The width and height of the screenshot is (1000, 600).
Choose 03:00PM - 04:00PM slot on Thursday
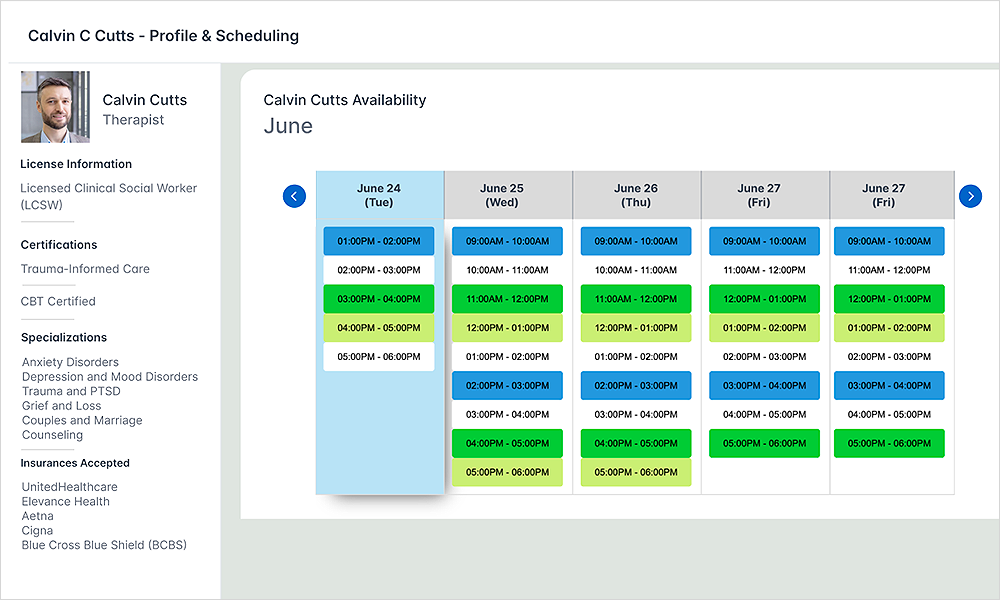point(636,415)
